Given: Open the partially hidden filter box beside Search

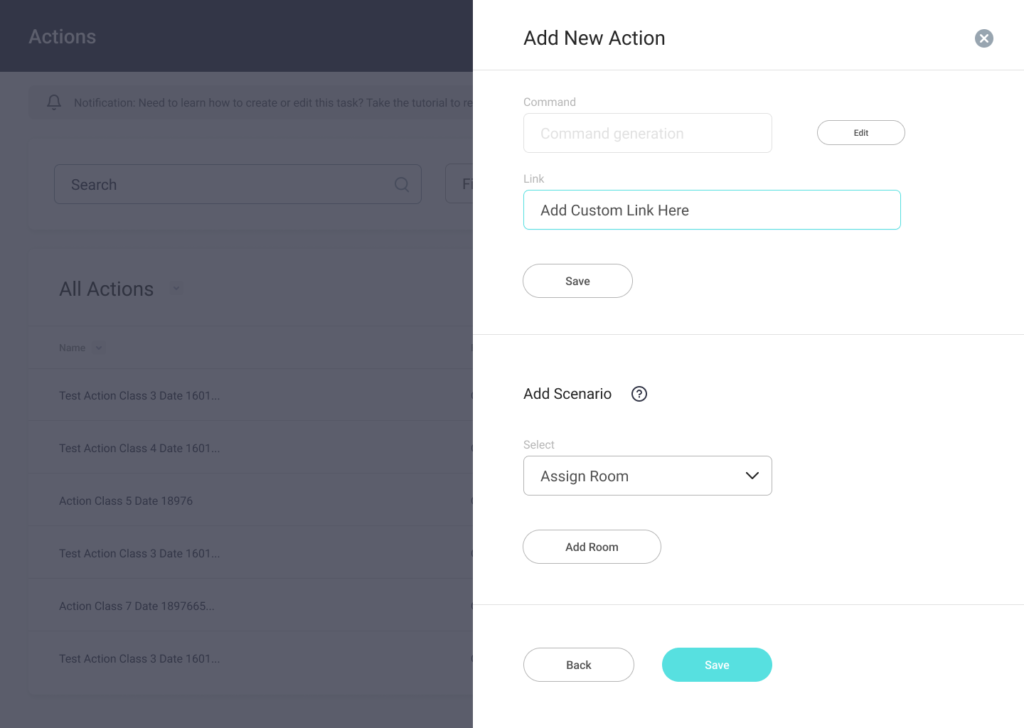Looking at the screenshot, I should point(459,185).
